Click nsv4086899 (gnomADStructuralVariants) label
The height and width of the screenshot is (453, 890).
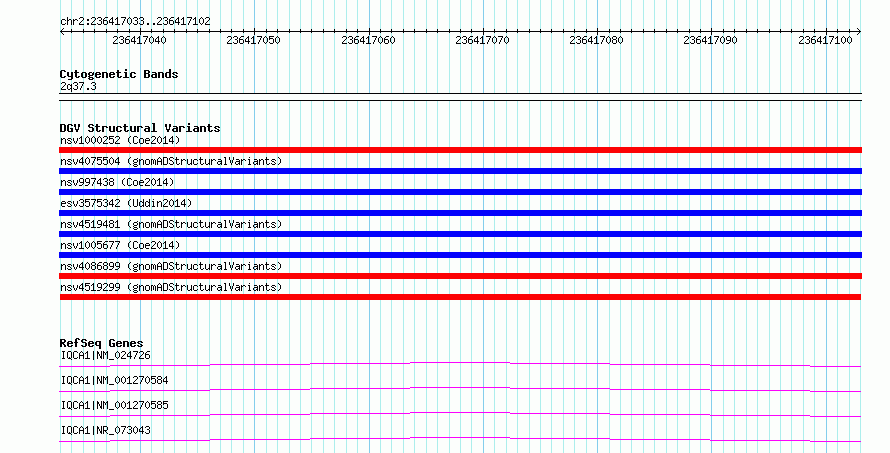point(171,266)
